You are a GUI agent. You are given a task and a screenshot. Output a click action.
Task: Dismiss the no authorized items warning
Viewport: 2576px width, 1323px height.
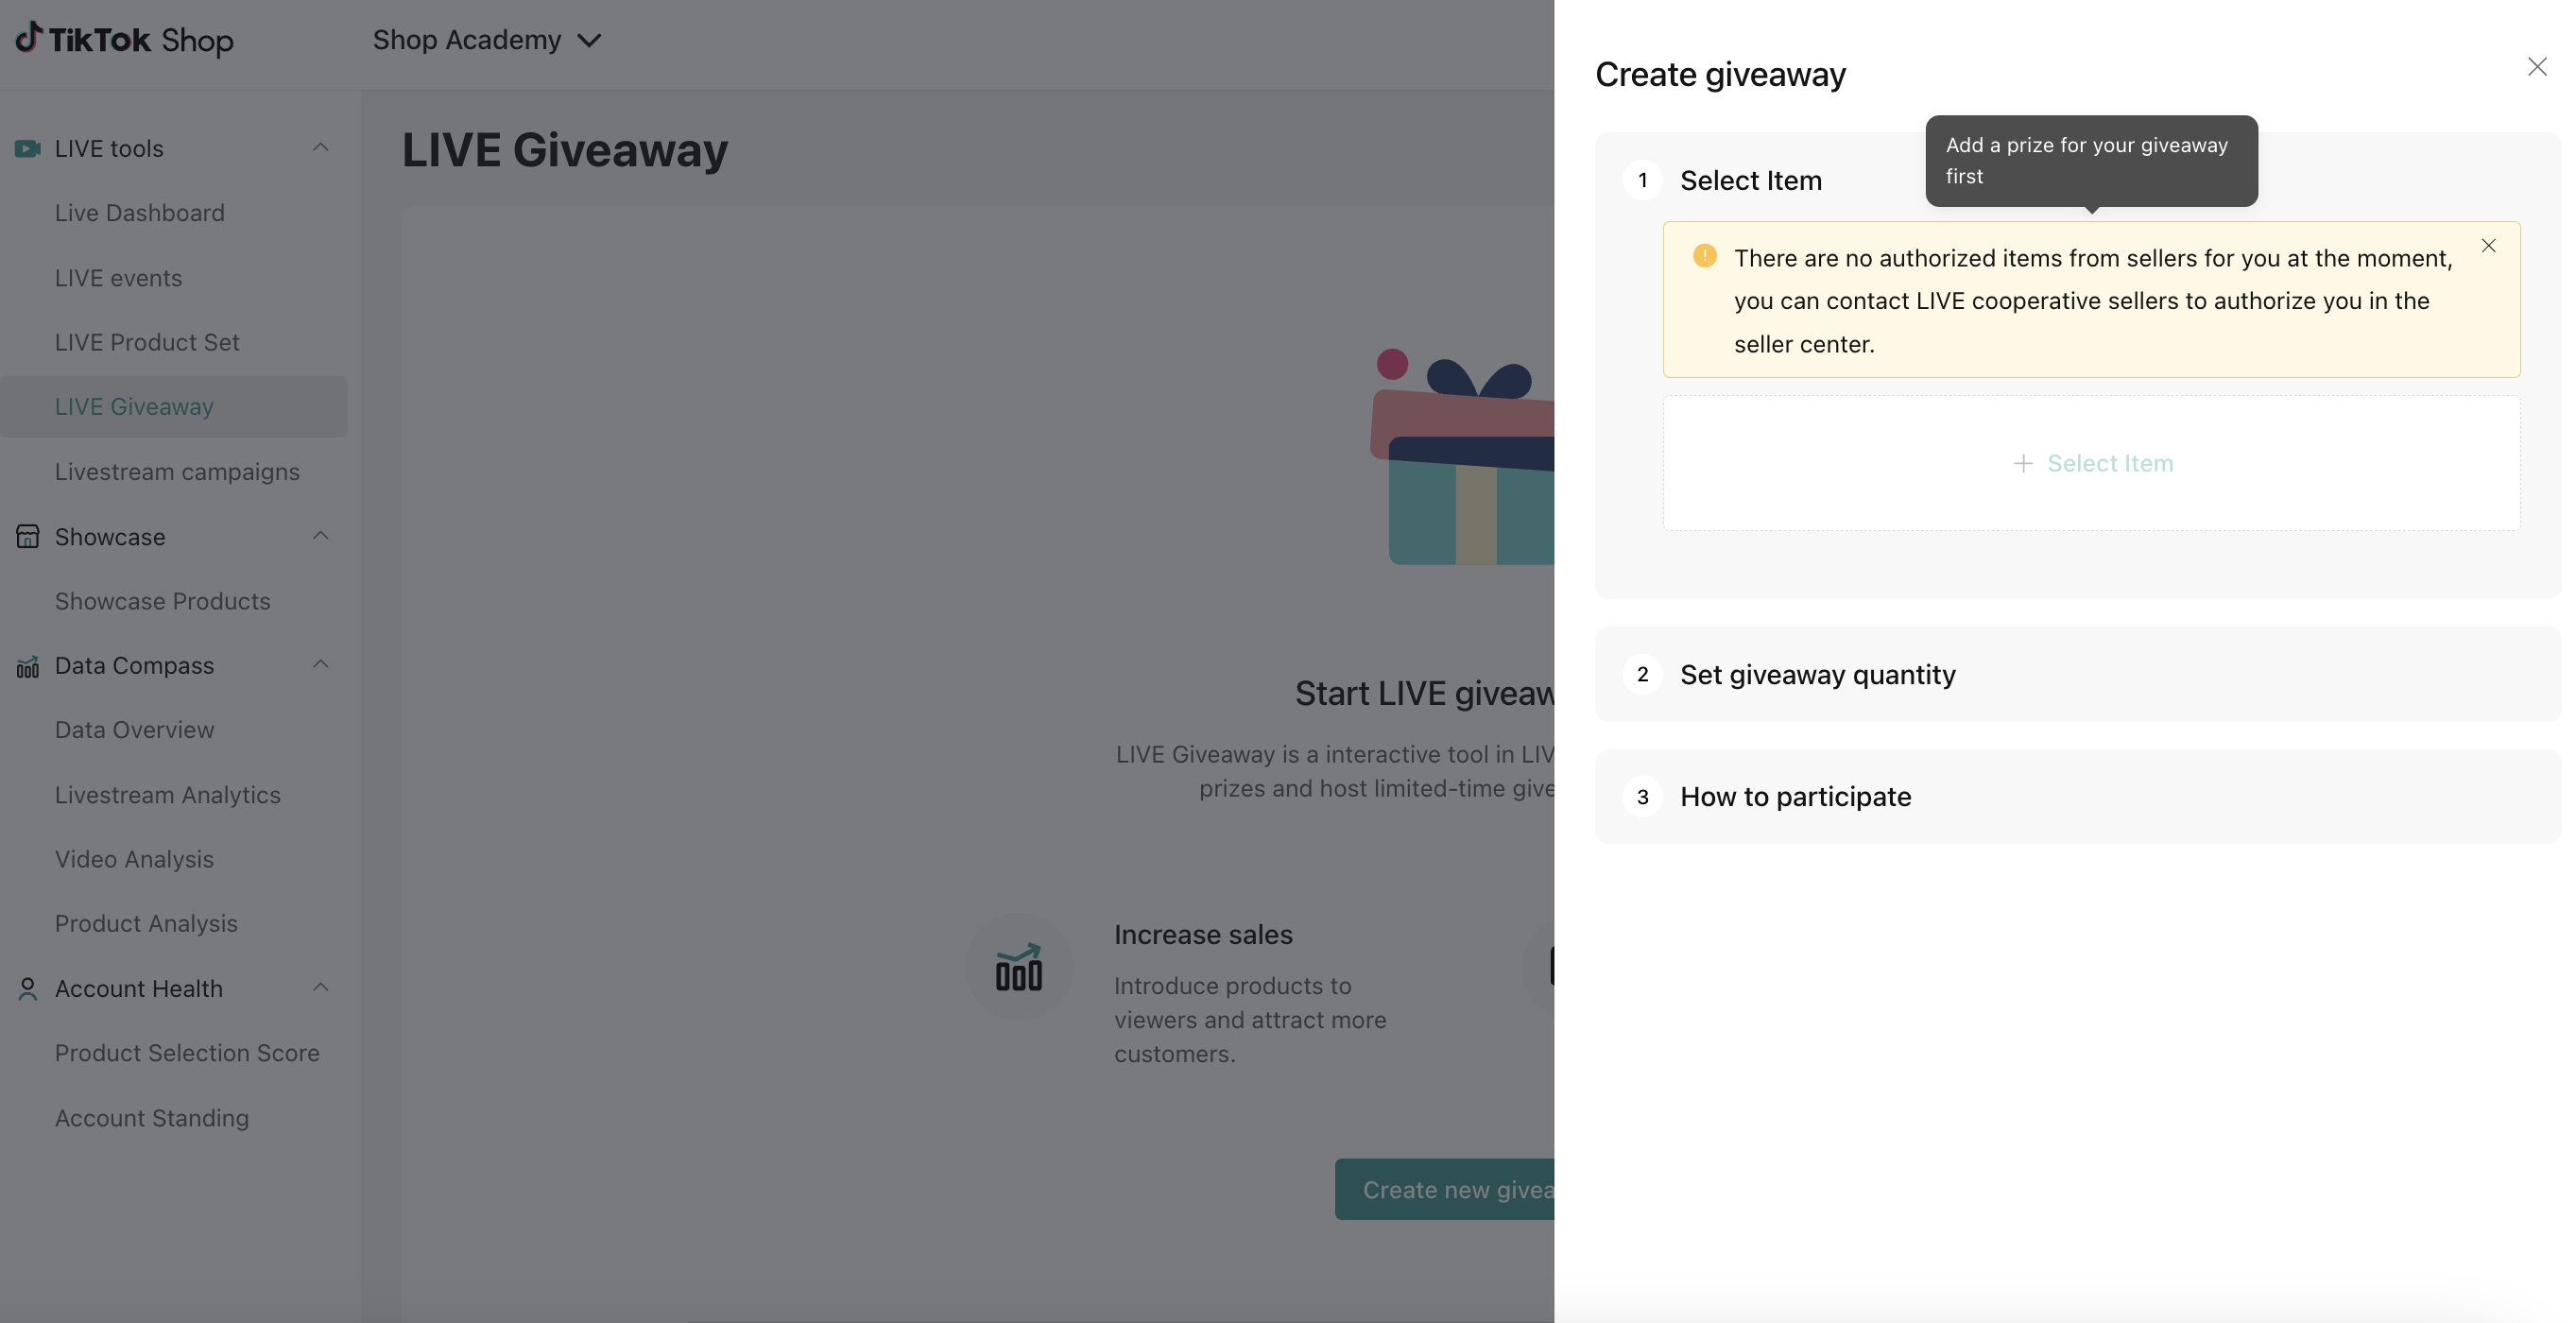pos(2488,246)
